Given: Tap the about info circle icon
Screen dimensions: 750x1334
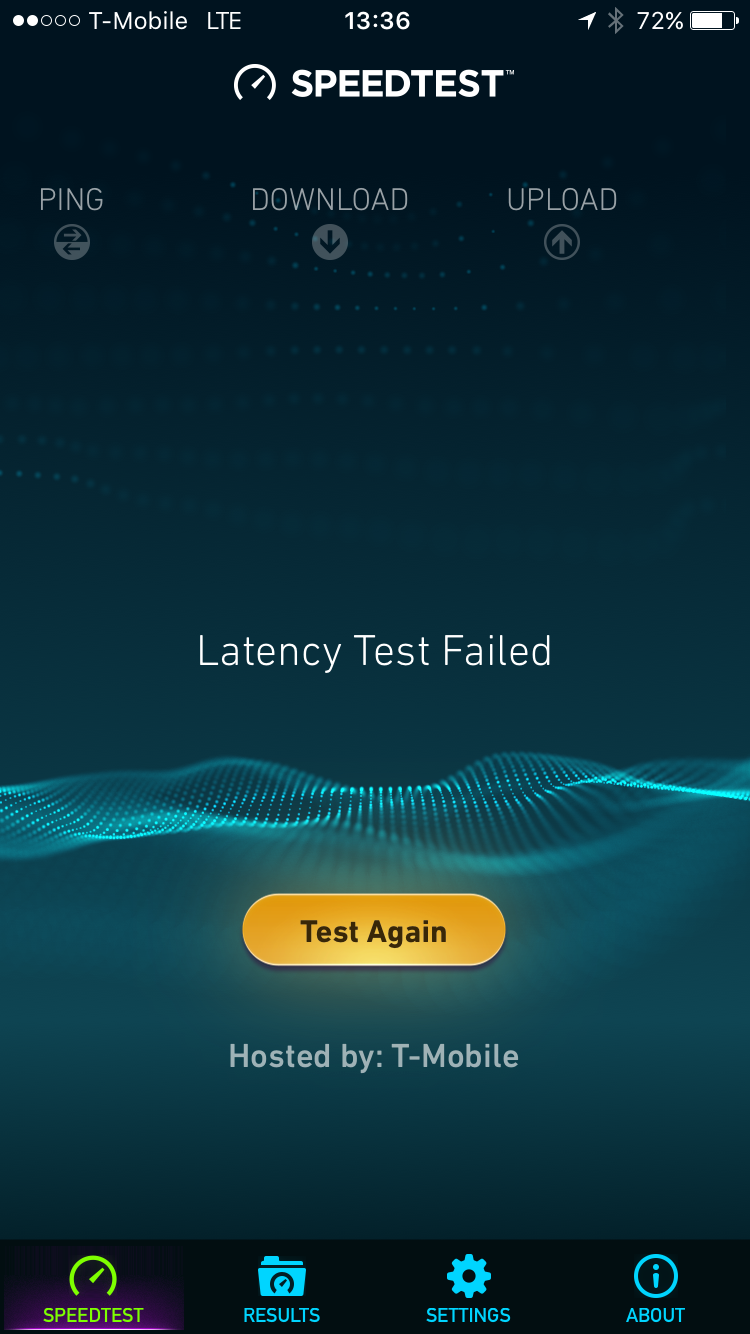Looking at the screenshot, I should (x=656, y=1276).
